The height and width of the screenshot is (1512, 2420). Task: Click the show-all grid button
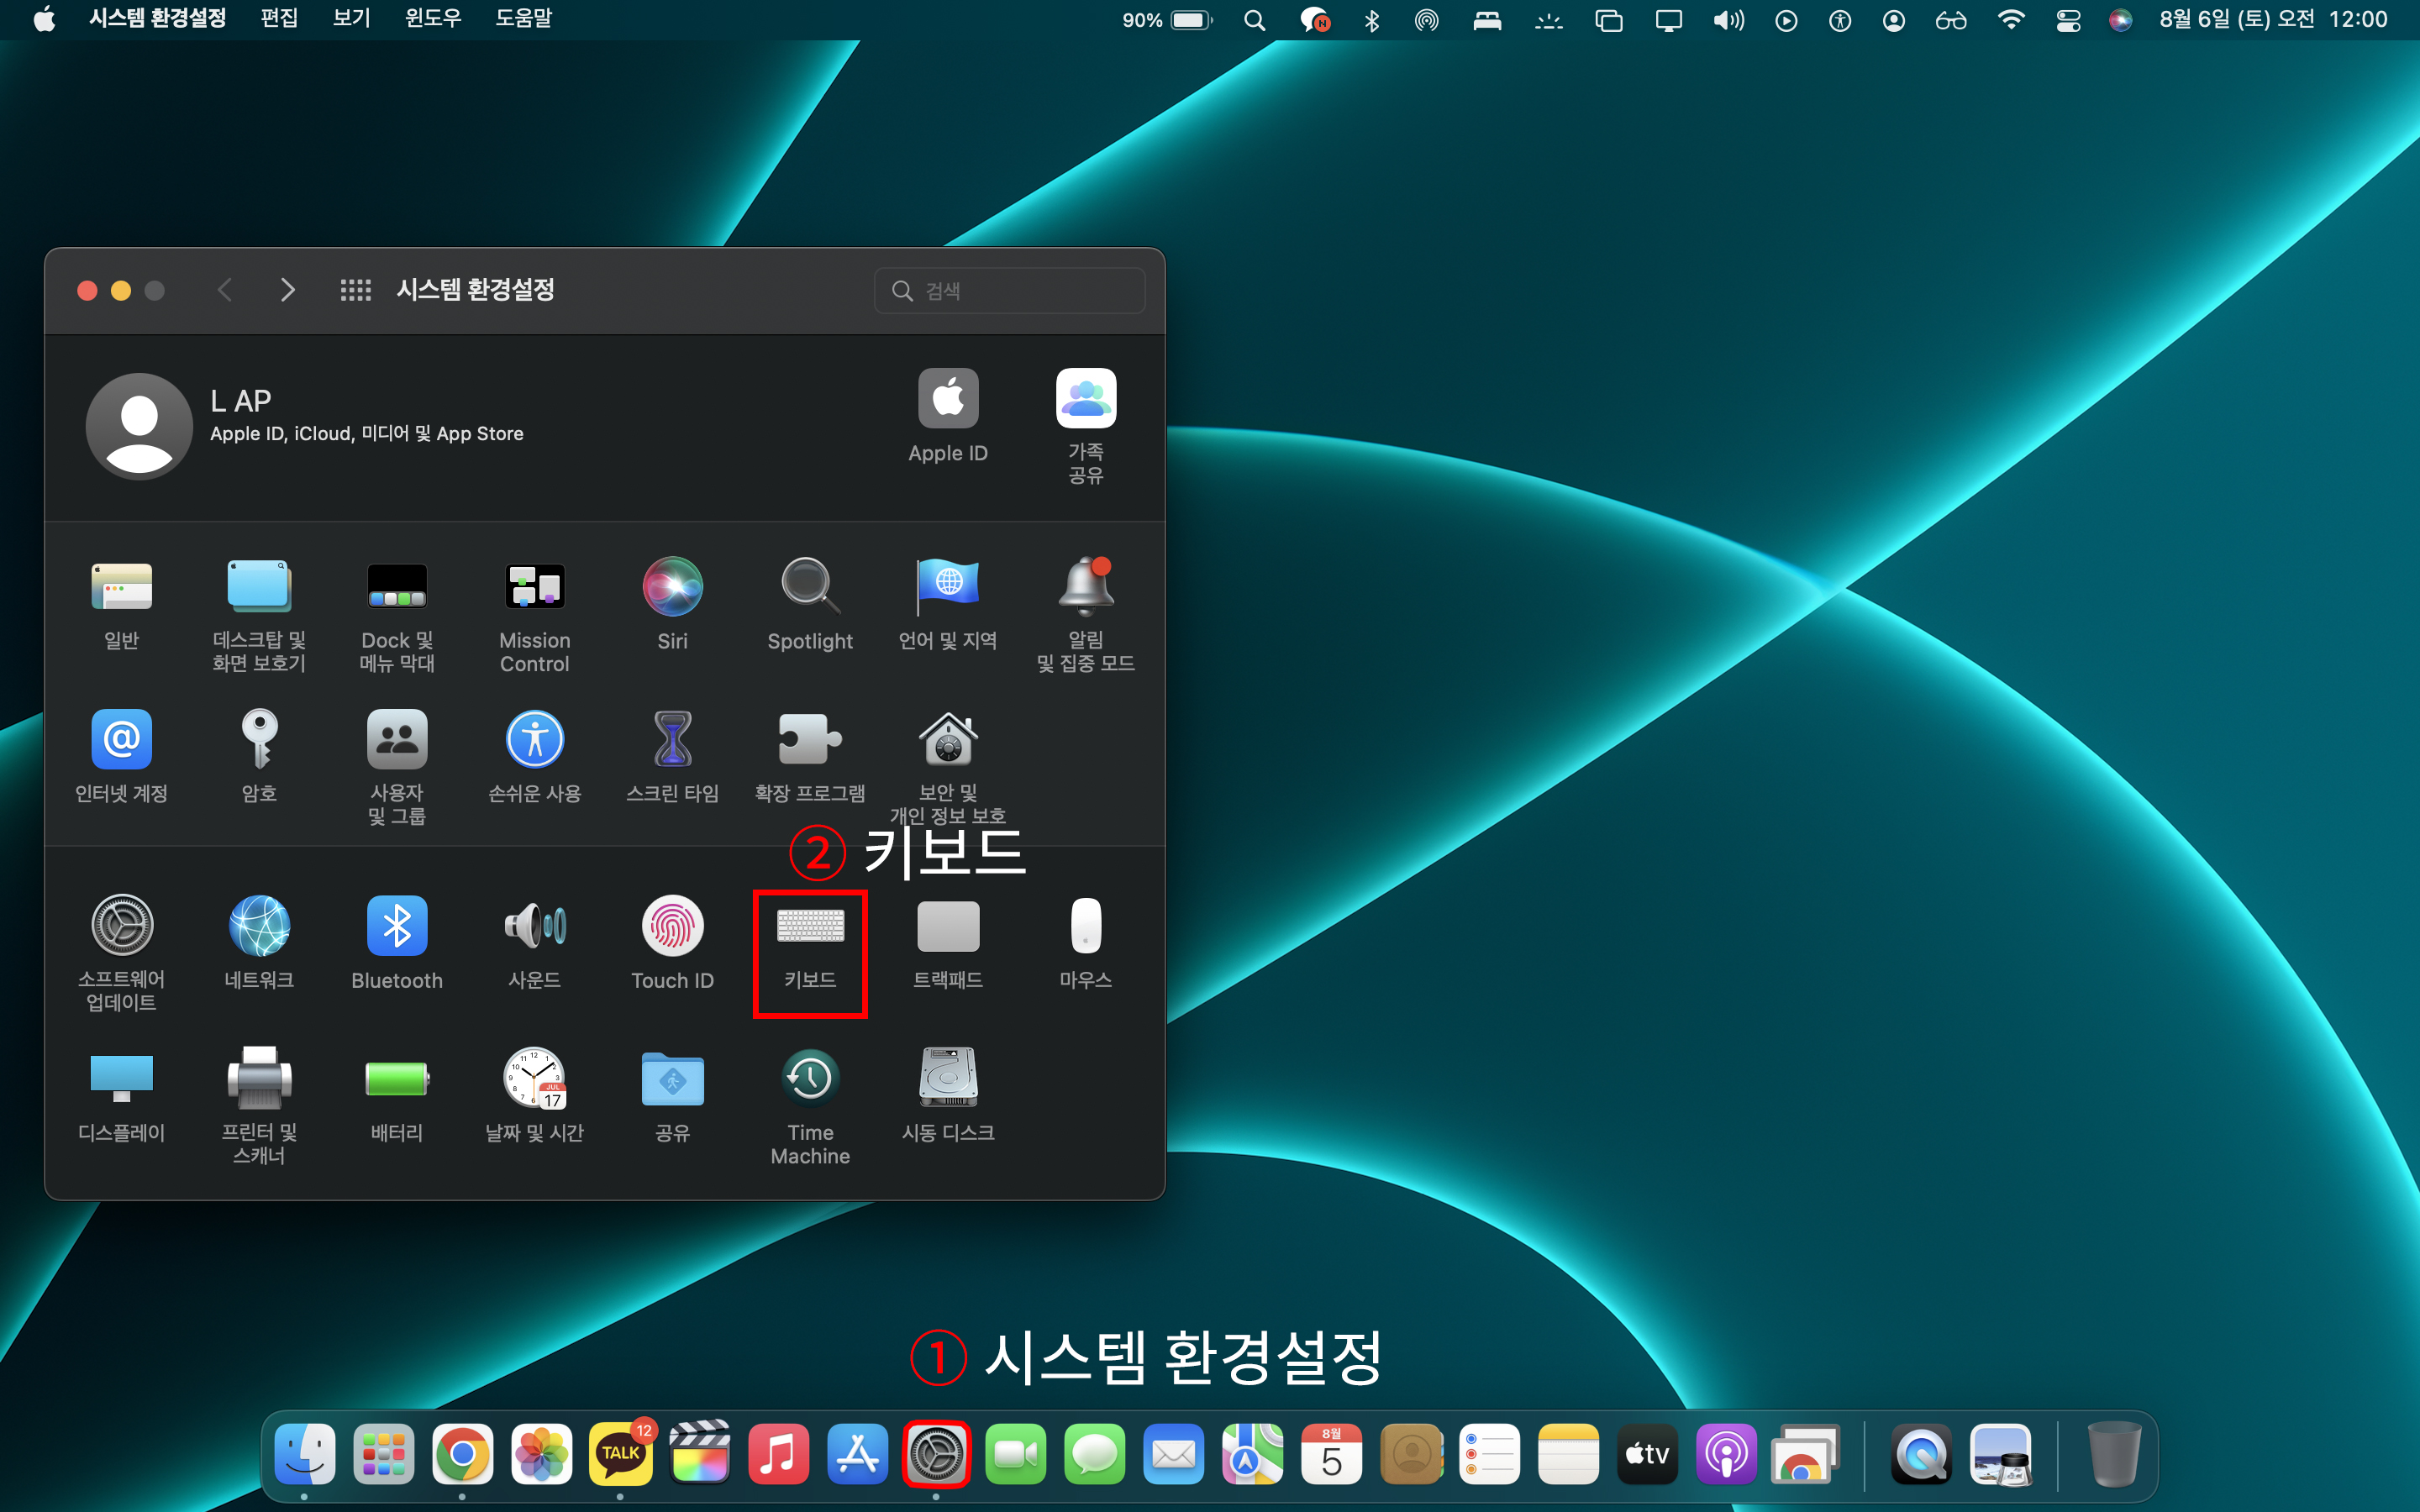click(355, 290)
